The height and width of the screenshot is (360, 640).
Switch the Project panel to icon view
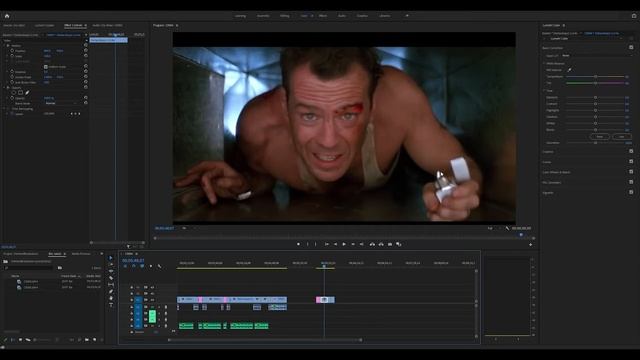tap(20, 340)
